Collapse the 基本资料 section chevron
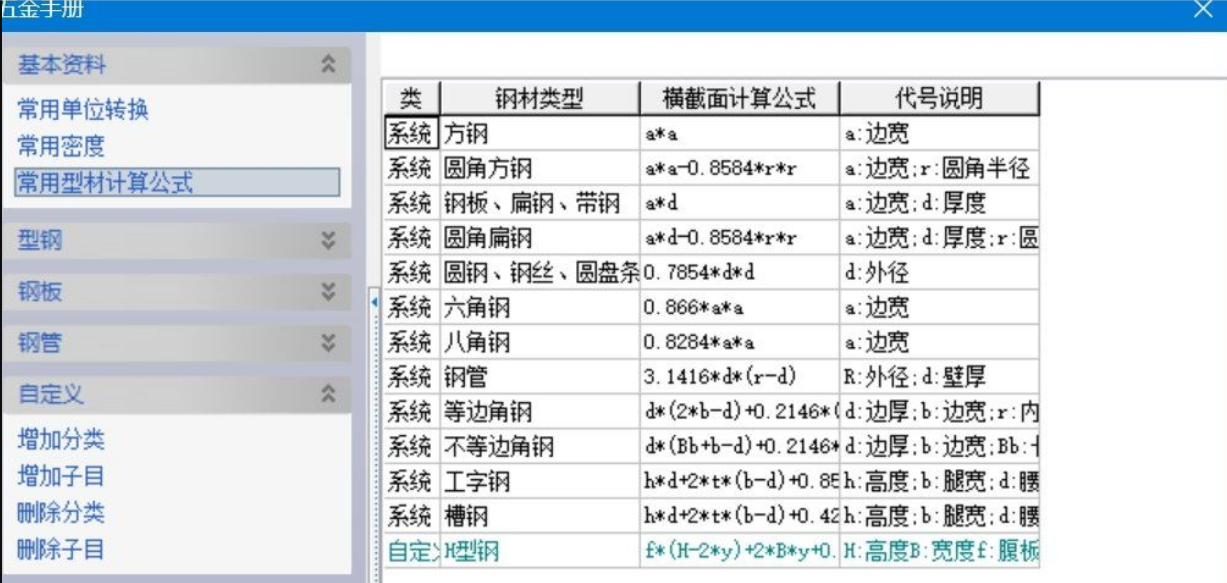Image resolution: width=1227 pixels, height=583 pixels. click(x=327, y=66)
